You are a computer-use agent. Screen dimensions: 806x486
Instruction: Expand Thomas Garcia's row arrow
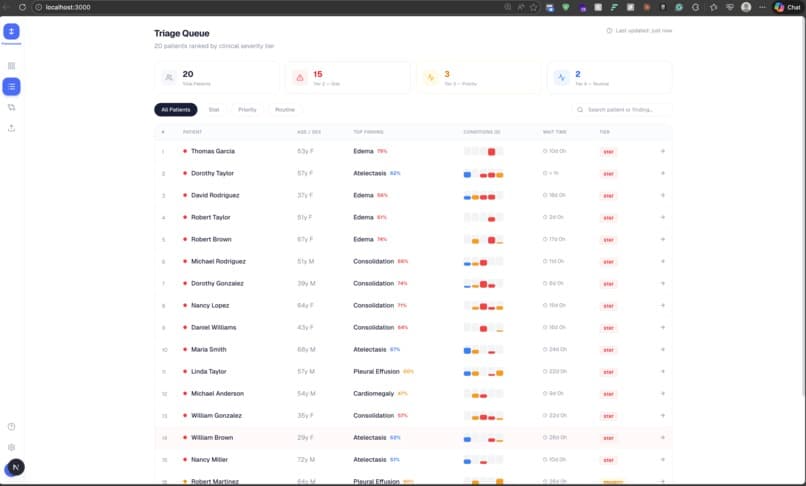[663, 151]
